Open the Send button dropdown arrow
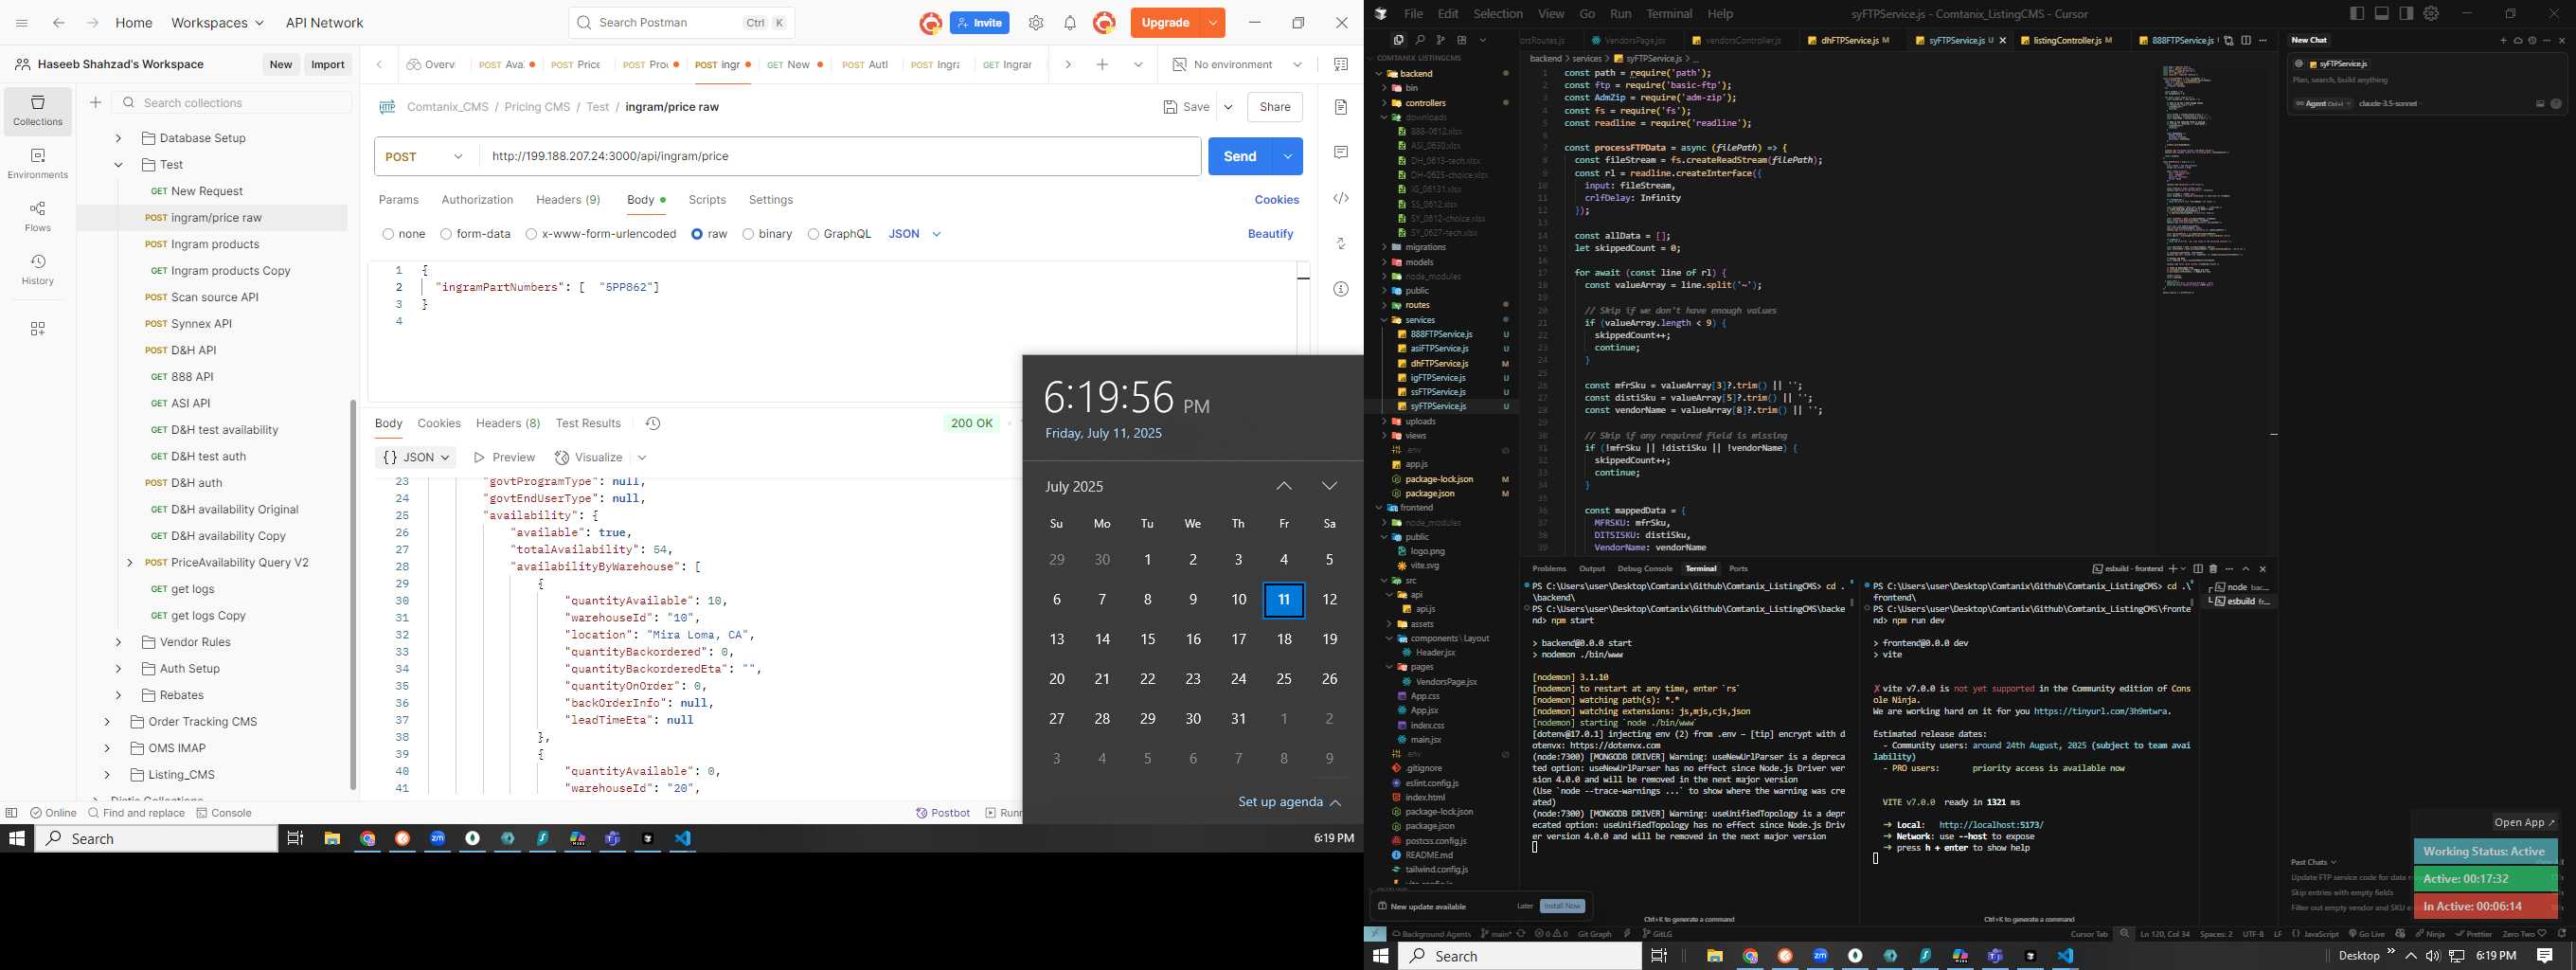Screen dimensions: 2576x970 tap(1287, 157)
